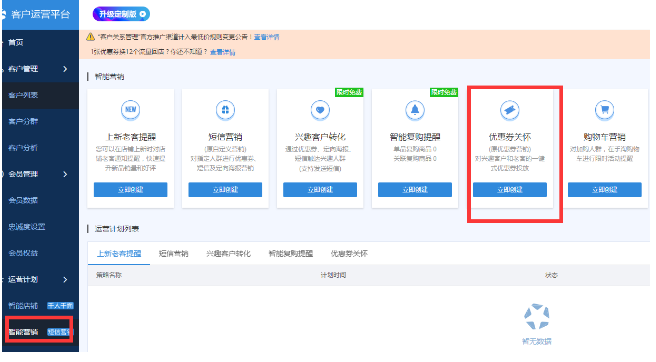The height and width of the screenshot is (362, 656).
Task: Click the 短信营销 badge beside 智能营销 in the sidebar
Action: (x=59, y=332)
